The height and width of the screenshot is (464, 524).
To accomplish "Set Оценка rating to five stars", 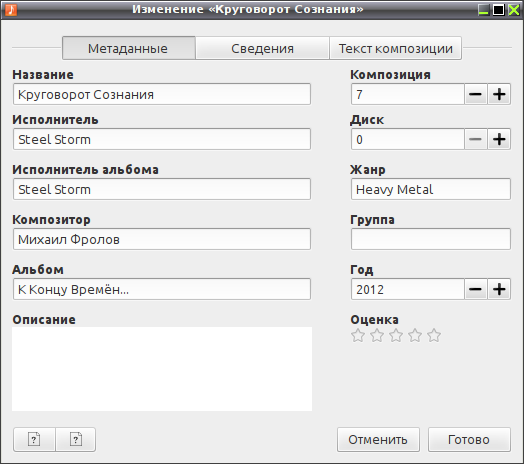I will click(434, 335).
